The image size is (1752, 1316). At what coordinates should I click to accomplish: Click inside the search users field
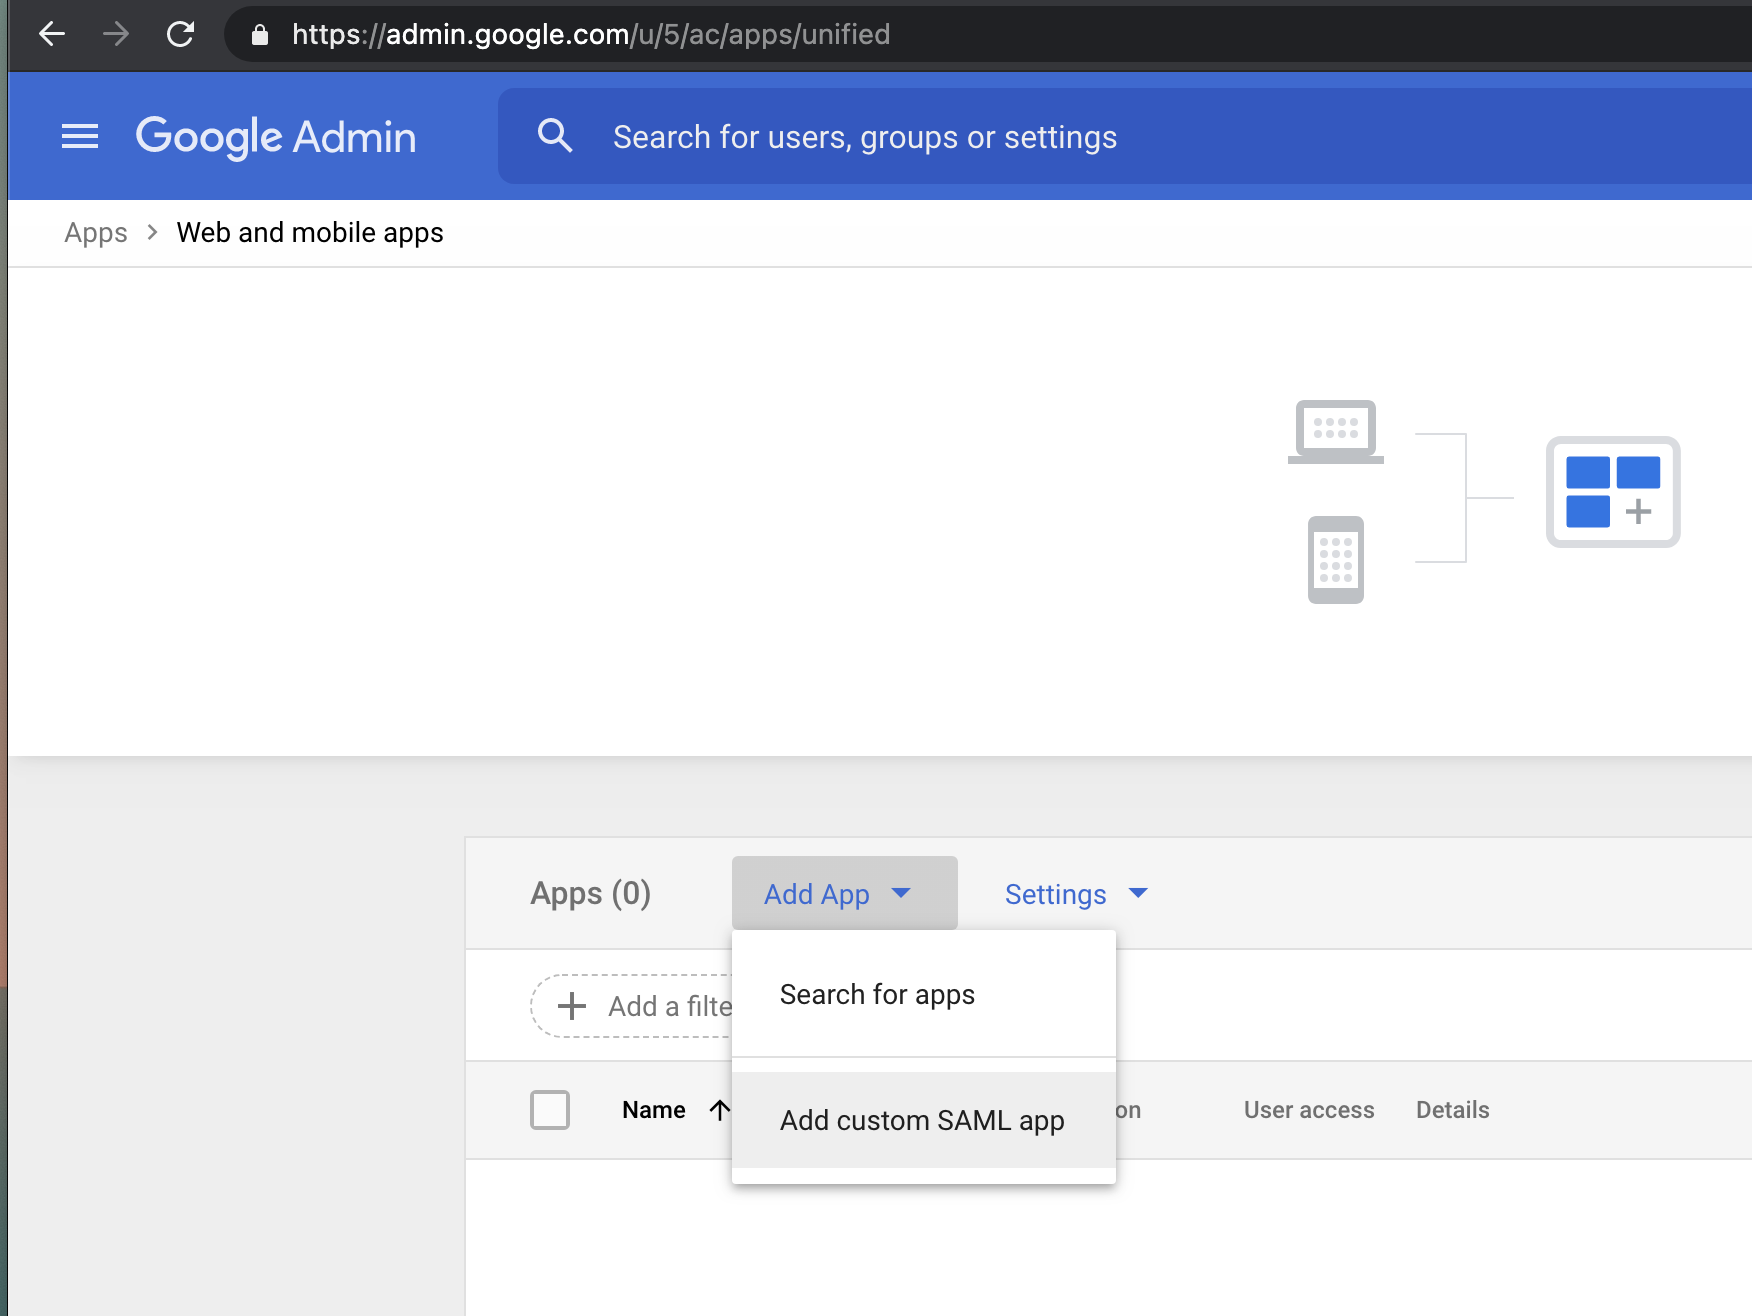tap(865, 136)
